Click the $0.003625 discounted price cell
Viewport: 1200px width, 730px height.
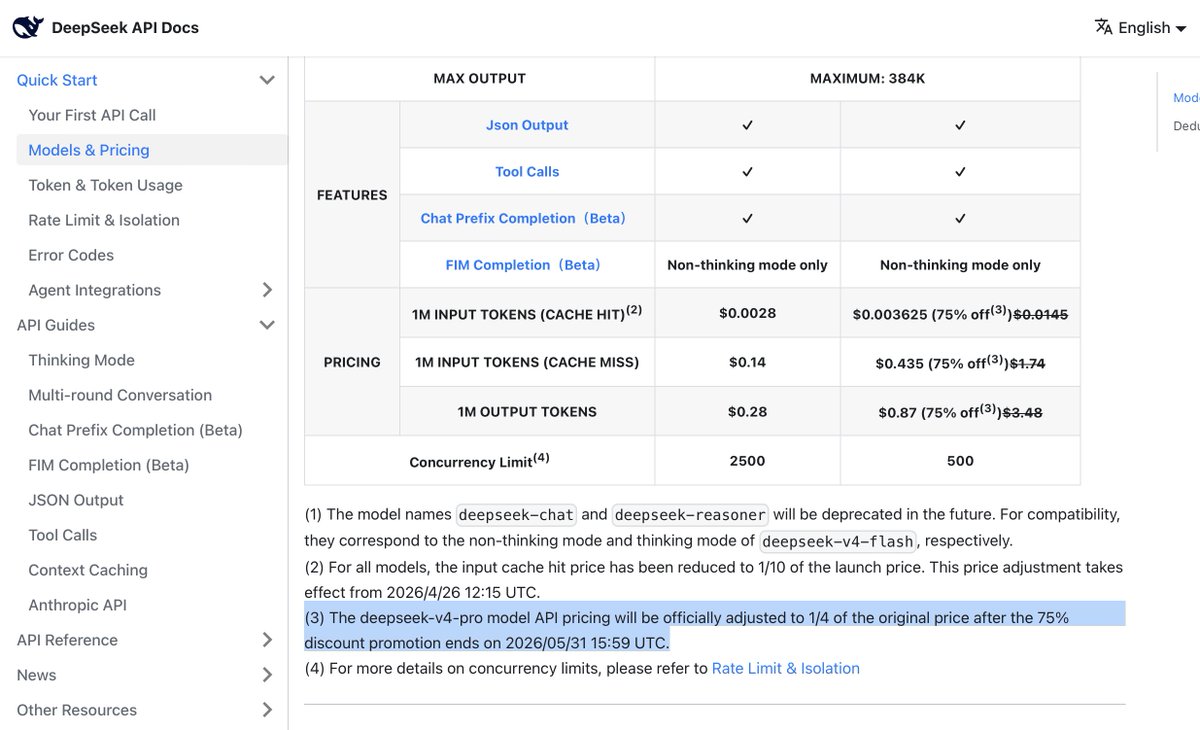click(960, 313)
